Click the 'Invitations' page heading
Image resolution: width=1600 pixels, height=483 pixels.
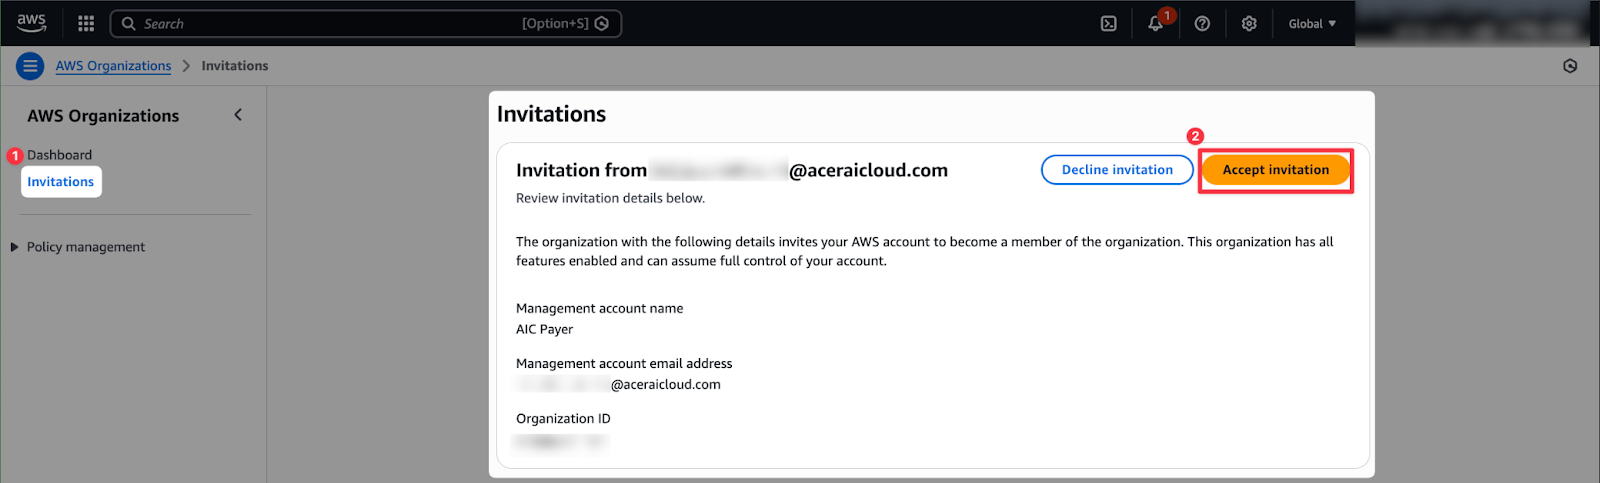click(x=551, y=114)
